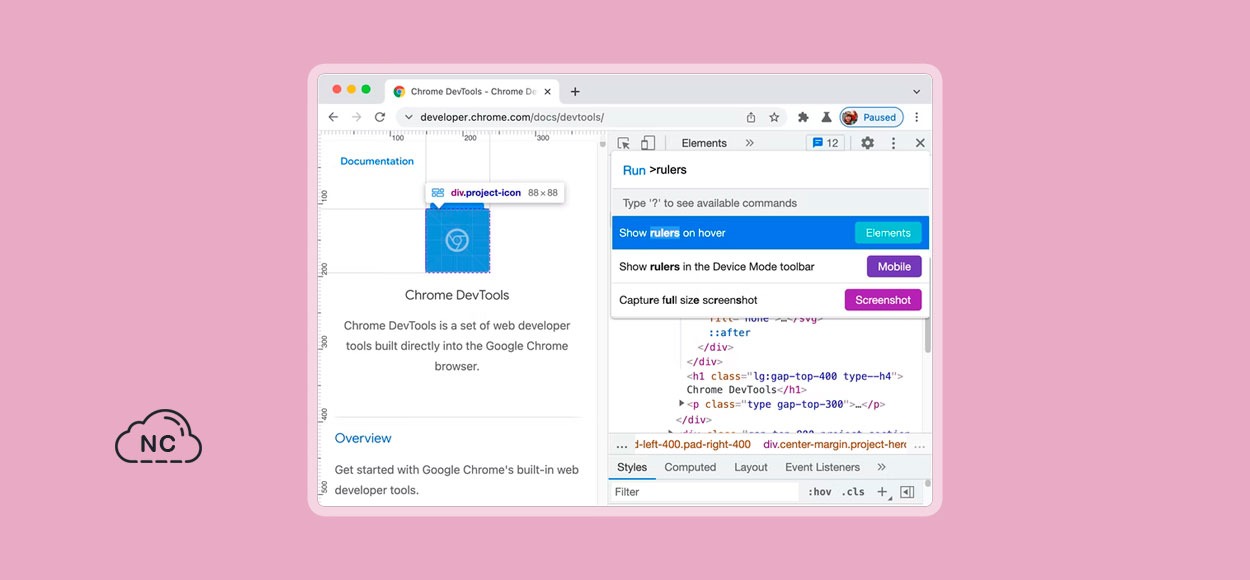Image resolution: width=1250 pixels, height=580 pixels.
Task: Close the DevTools panel
Action: [920, 143]
